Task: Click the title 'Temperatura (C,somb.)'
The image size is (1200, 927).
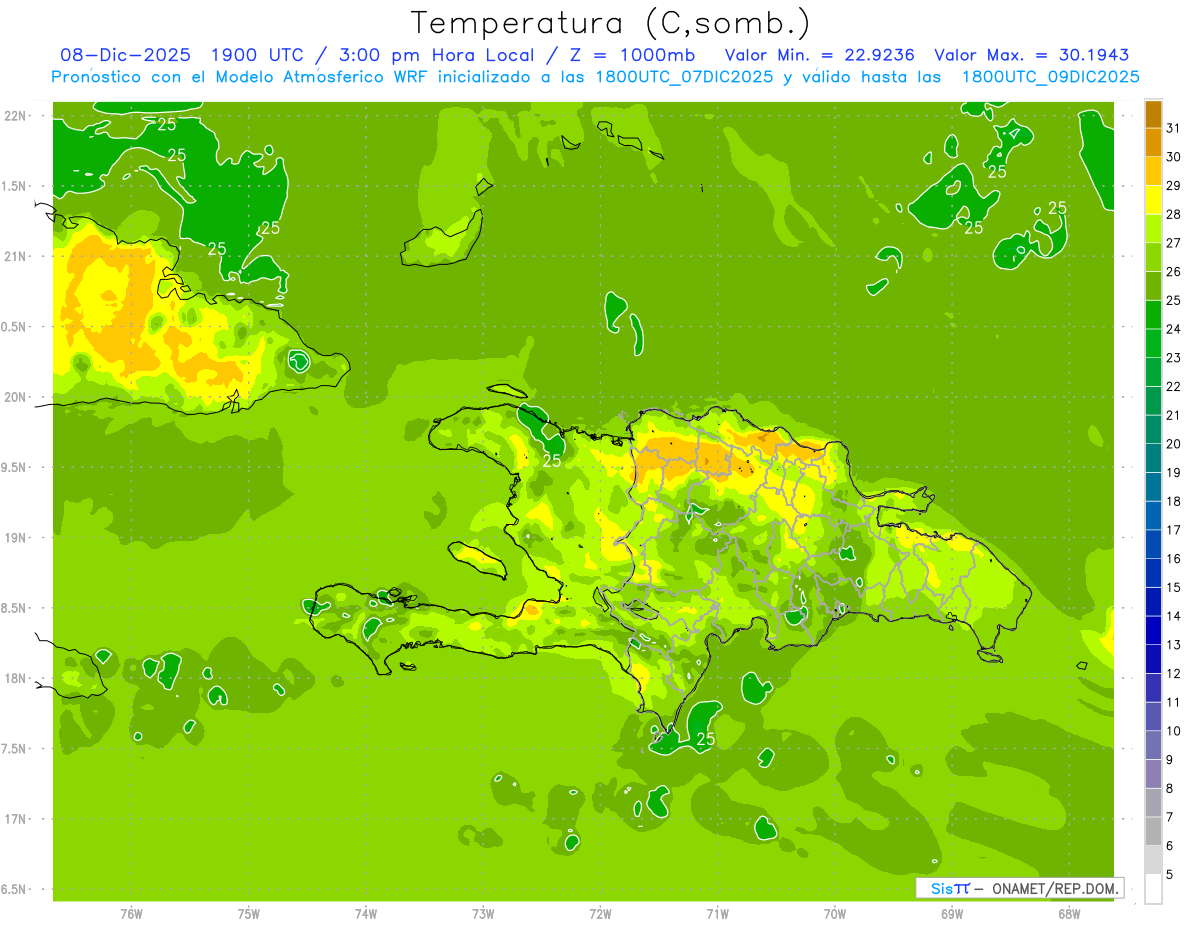Action: click(x=610, y=23)
